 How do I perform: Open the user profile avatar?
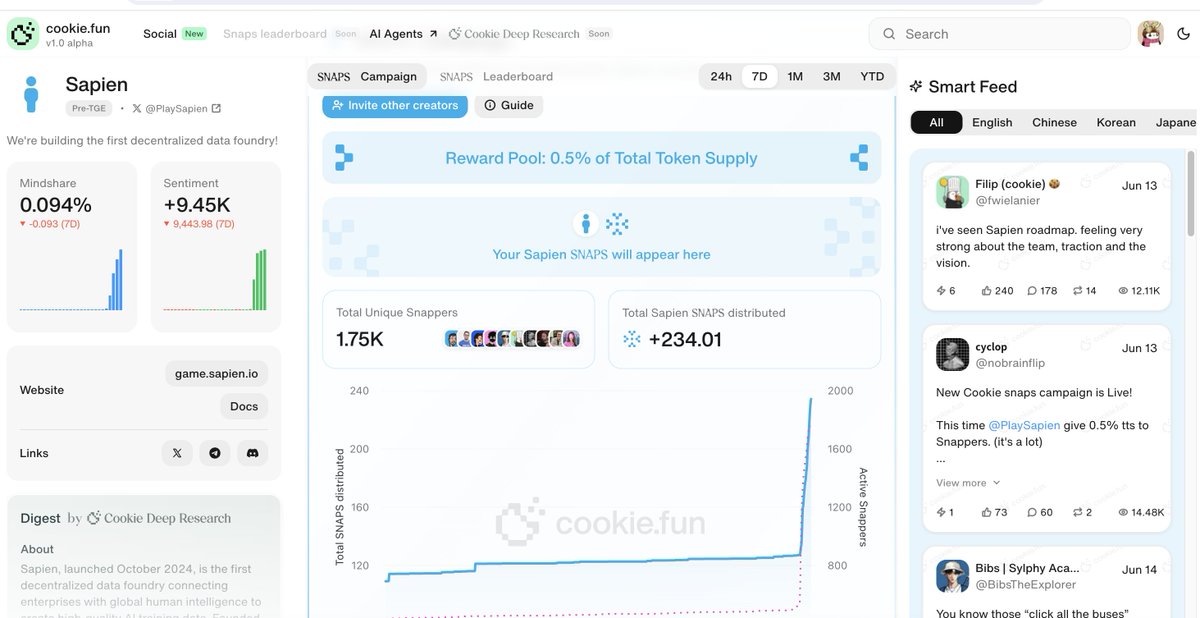coord(1151,34)
